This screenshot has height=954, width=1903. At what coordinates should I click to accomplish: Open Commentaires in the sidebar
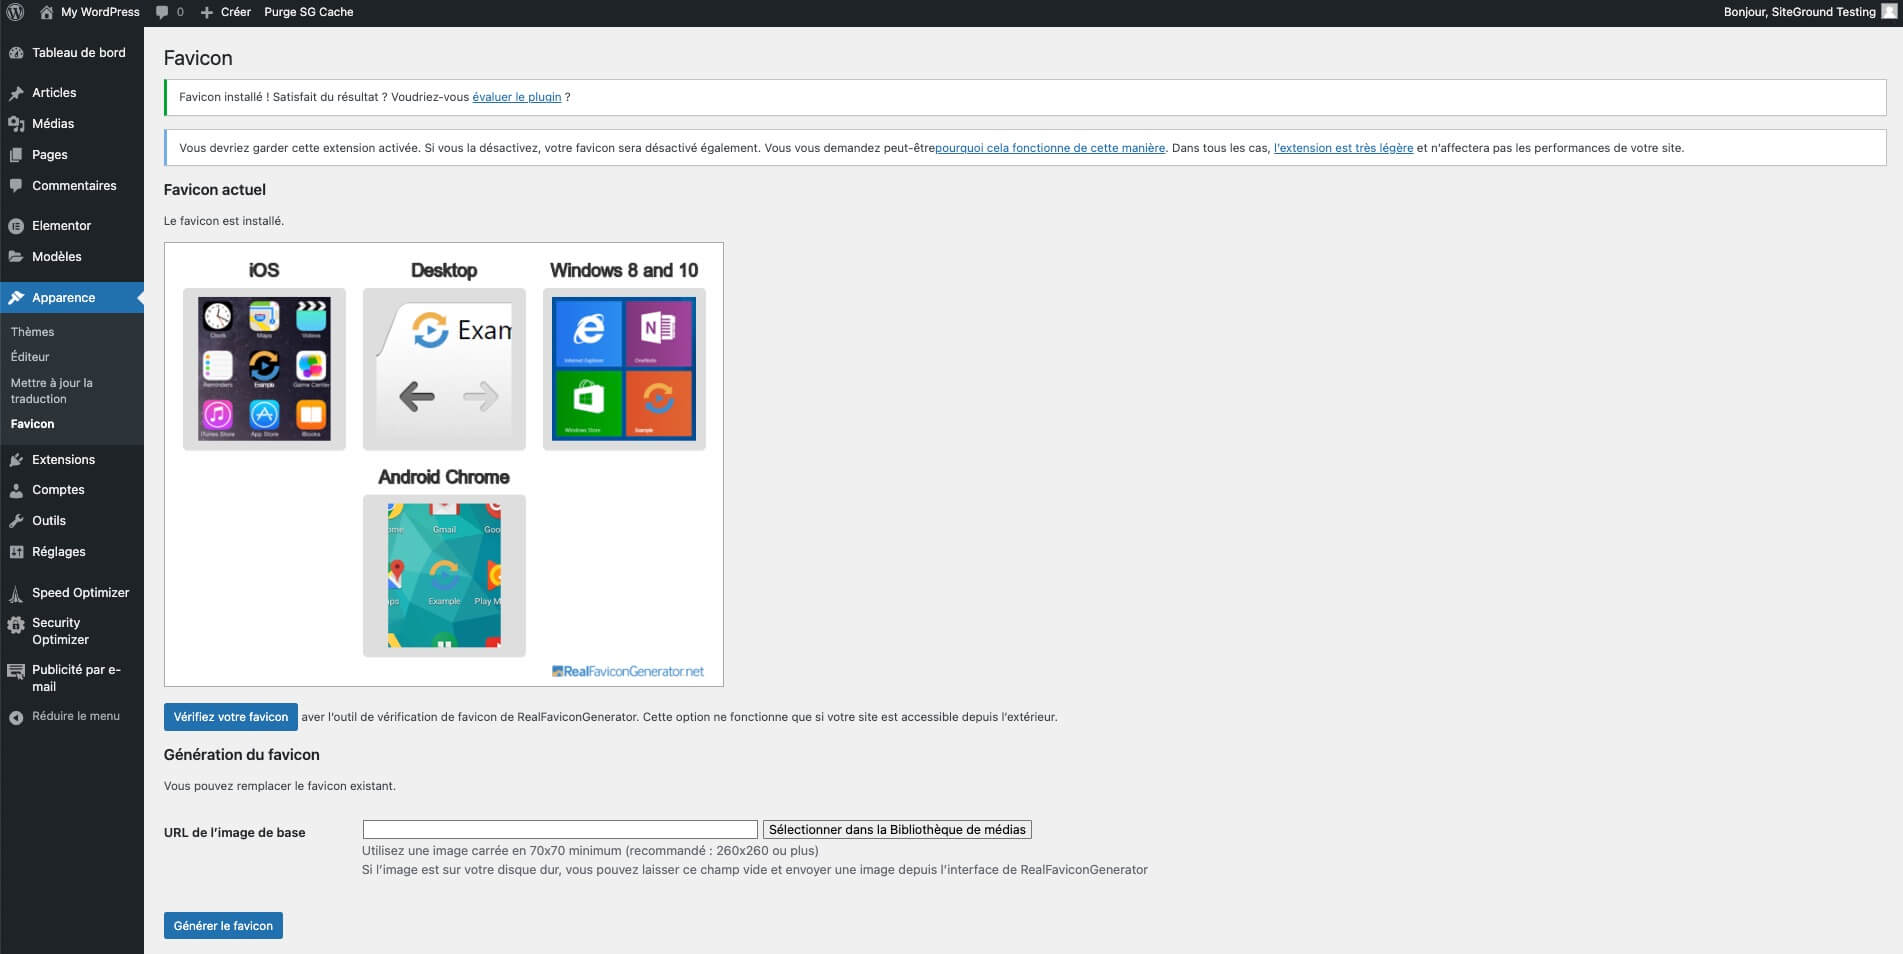pyautogui.click(x=72, y=186)
